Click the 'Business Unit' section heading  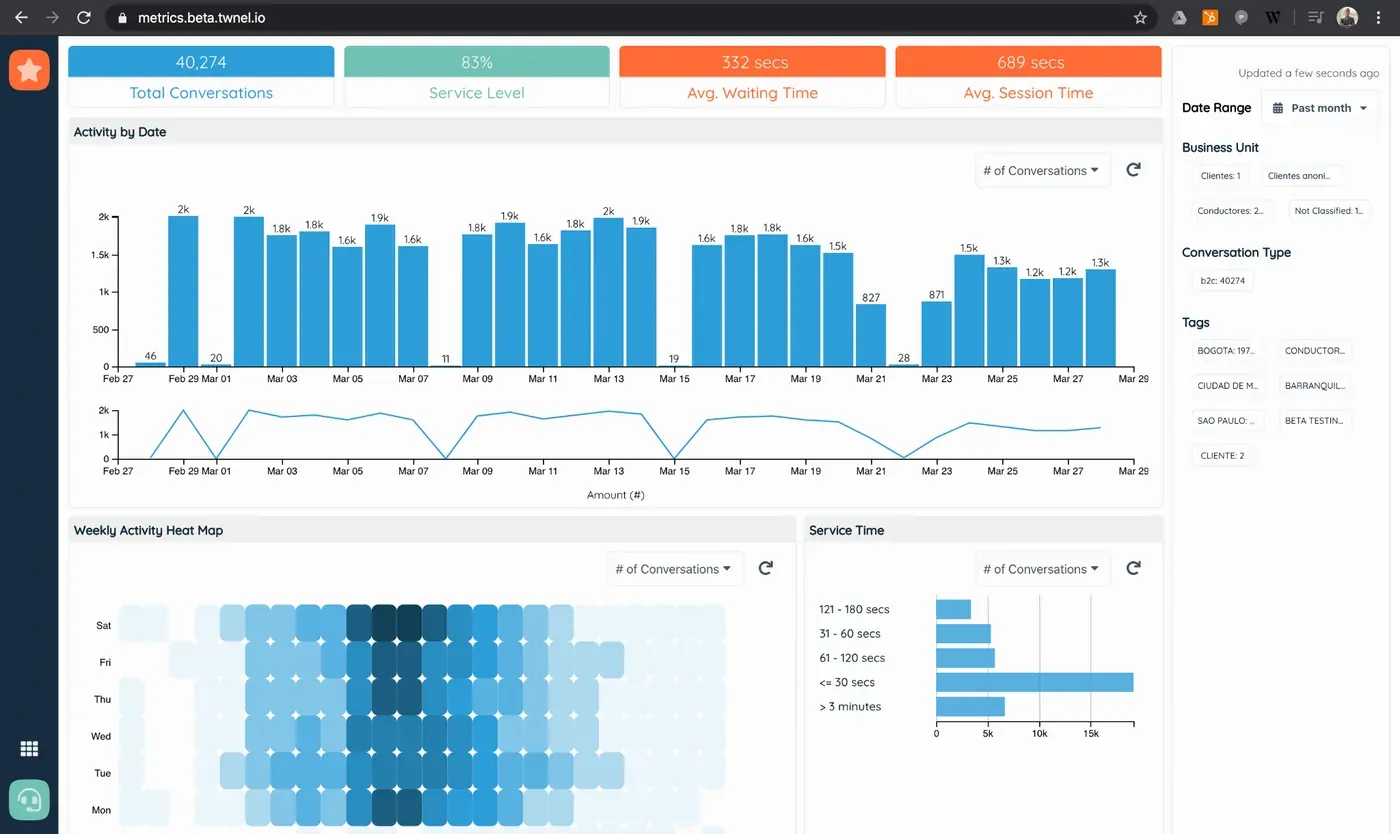coord(1220,147)
